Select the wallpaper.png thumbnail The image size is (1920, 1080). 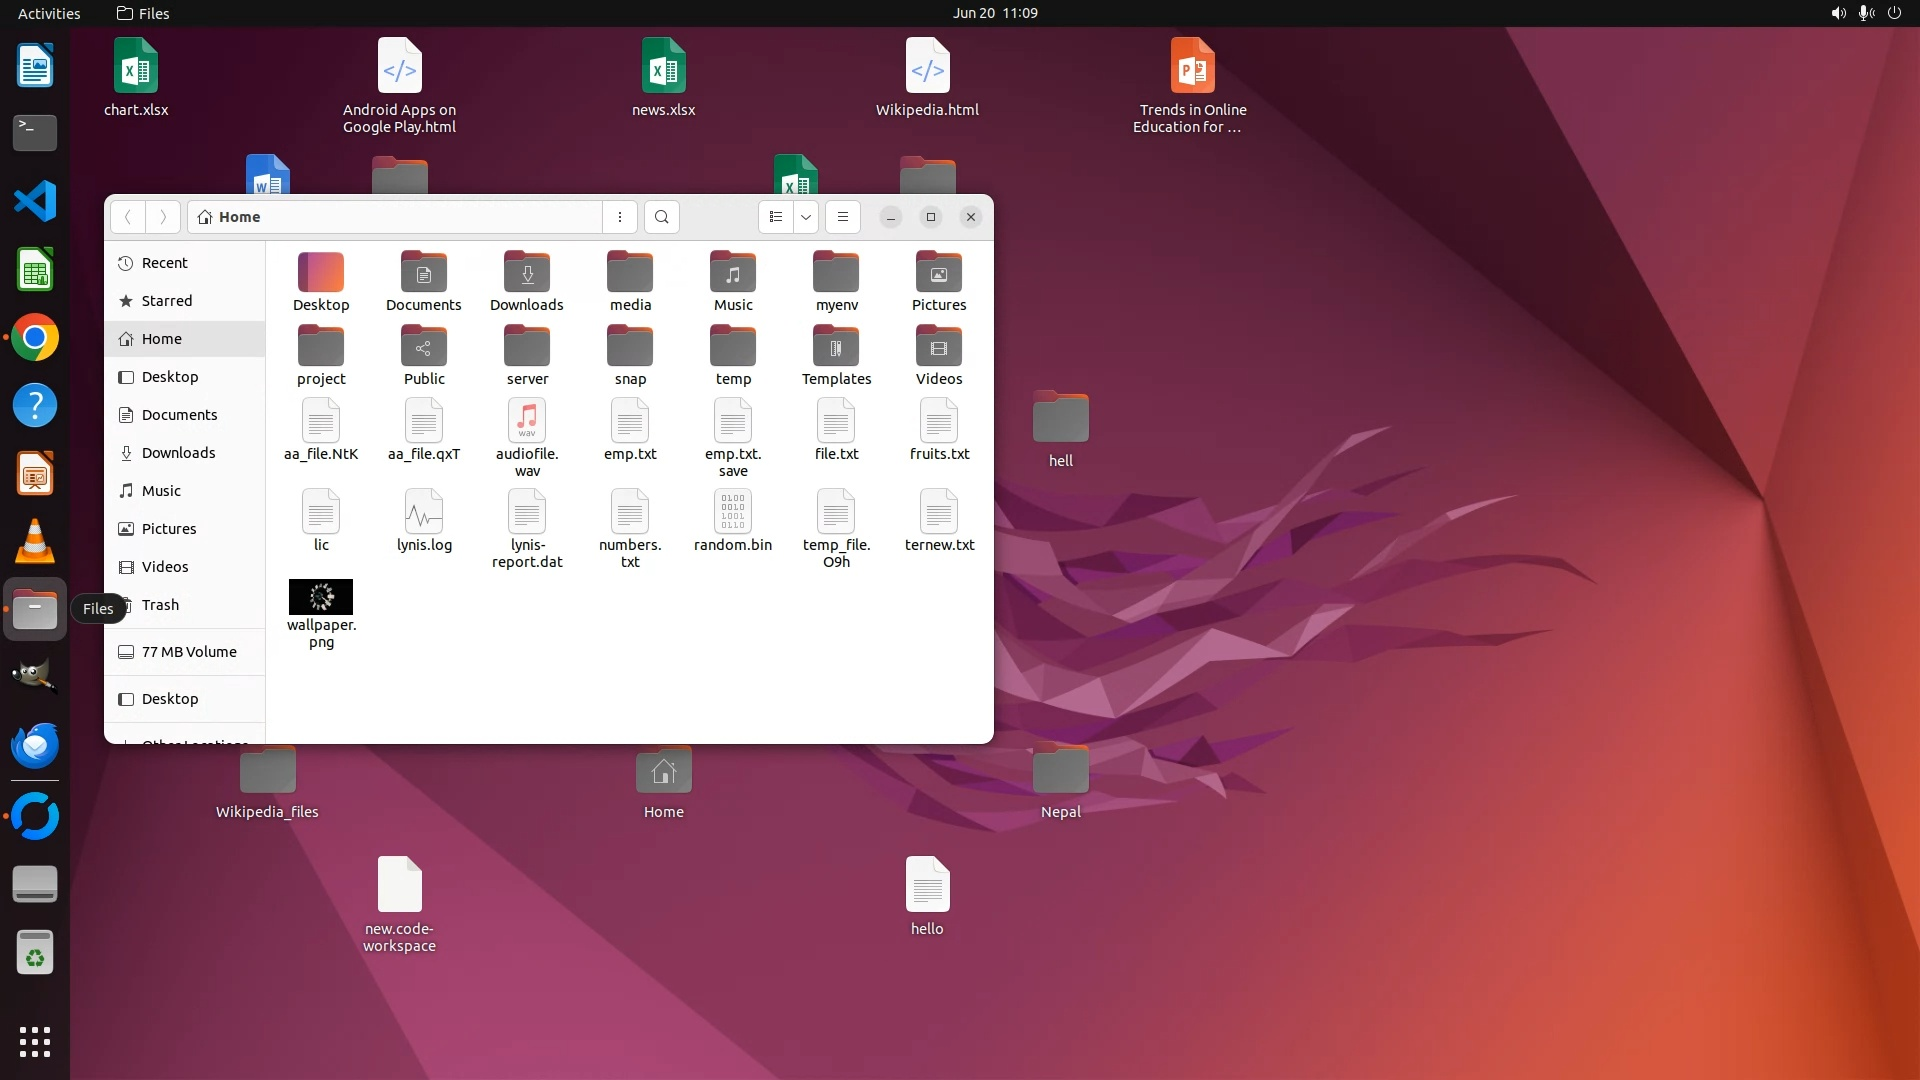pyautogui.click(x=321, y=597)
